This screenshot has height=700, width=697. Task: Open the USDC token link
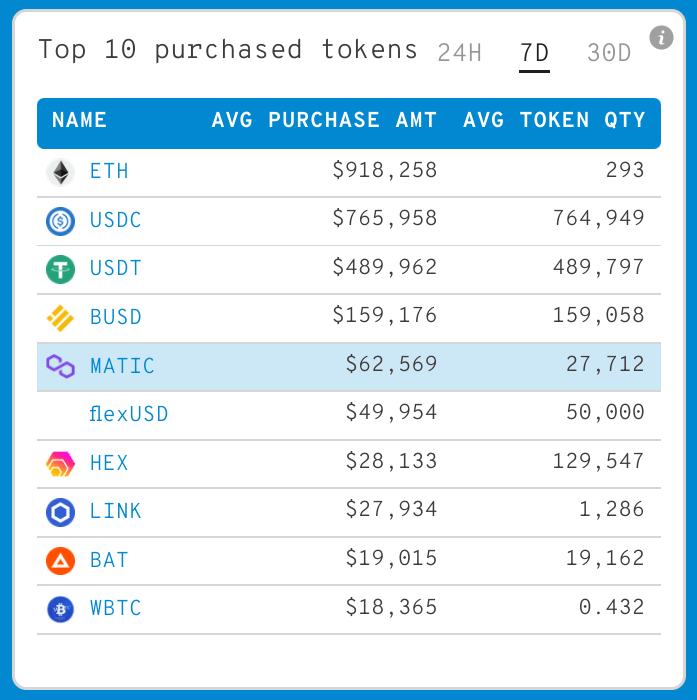pyautogui.click(x=116, y=220)
